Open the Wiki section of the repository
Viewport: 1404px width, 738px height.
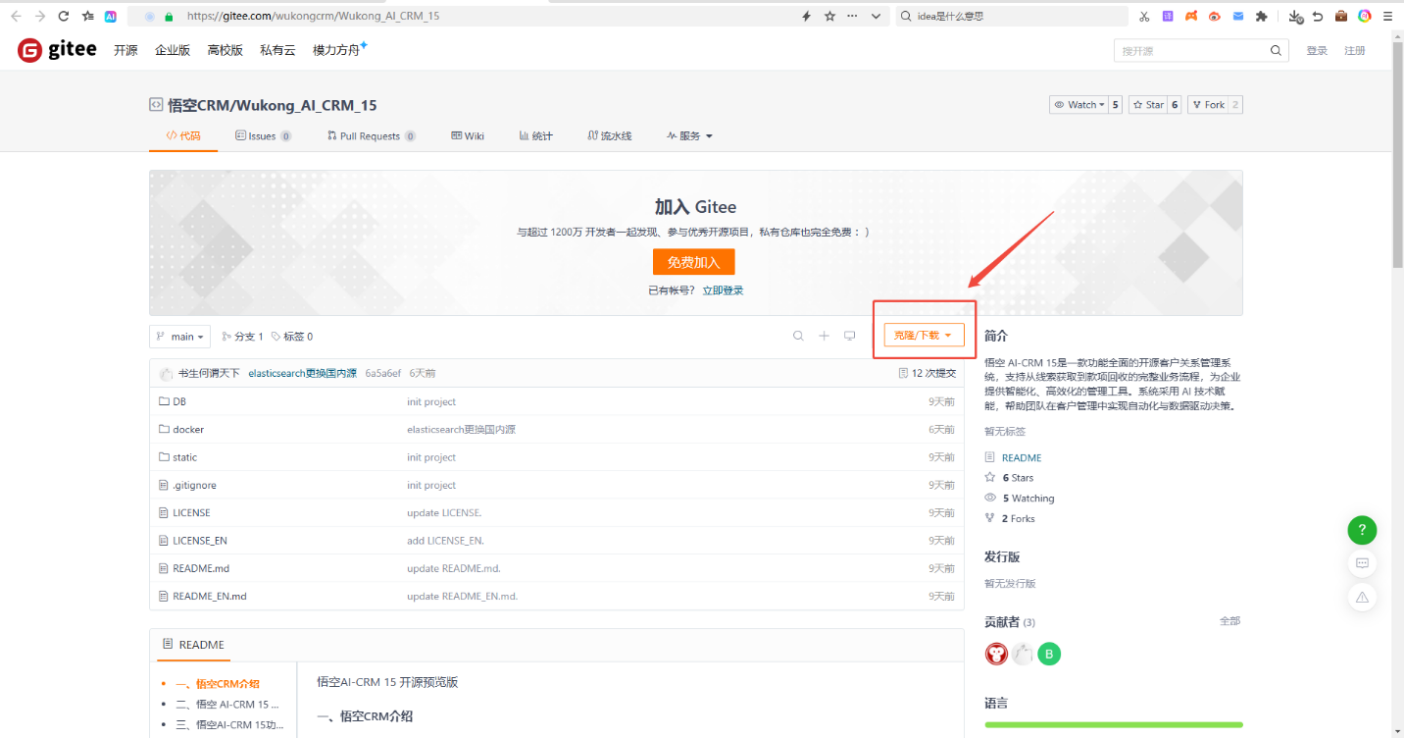click(468, 136)
